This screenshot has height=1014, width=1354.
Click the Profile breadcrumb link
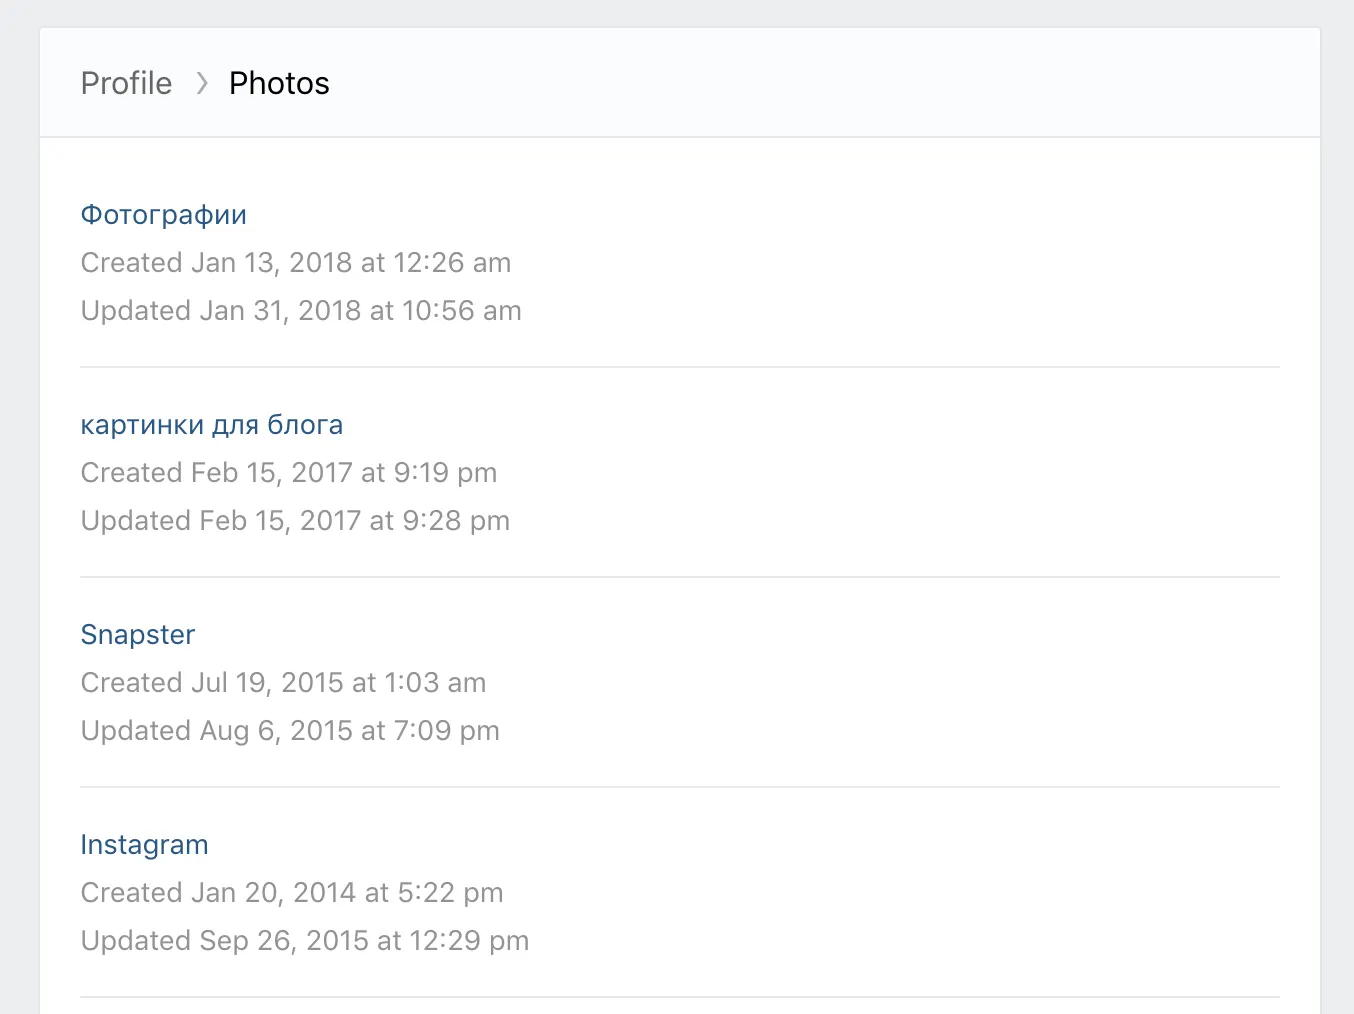point(126,83)
